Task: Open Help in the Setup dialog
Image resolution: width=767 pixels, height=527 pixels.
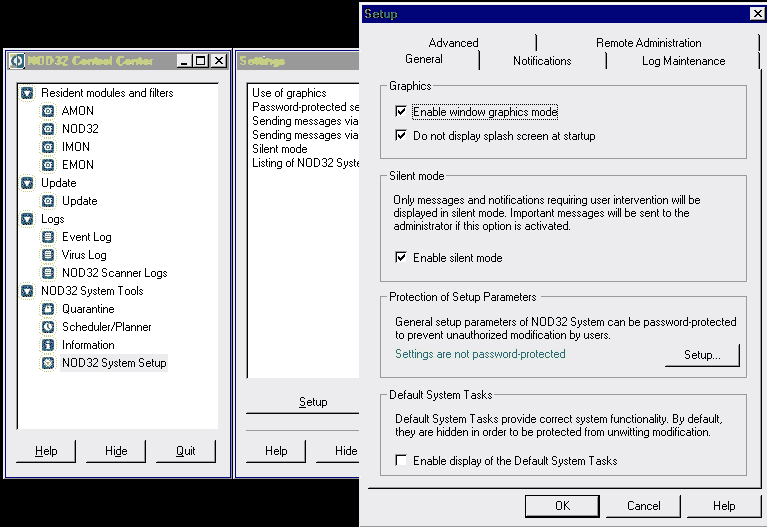Action: 724,505
